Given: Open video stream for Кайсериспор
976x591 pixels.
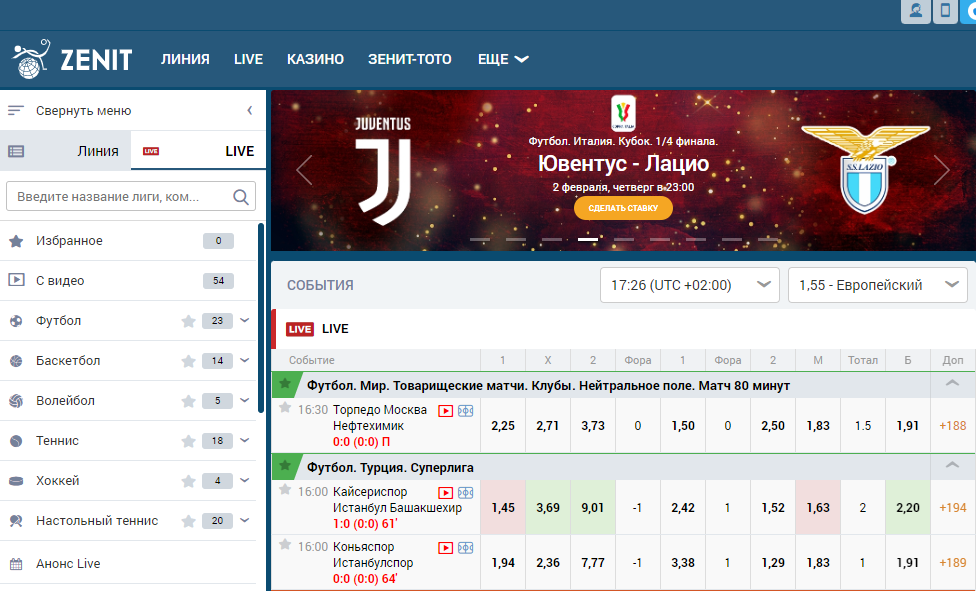Looking at the screenshot, I should [x=445, y=493].
